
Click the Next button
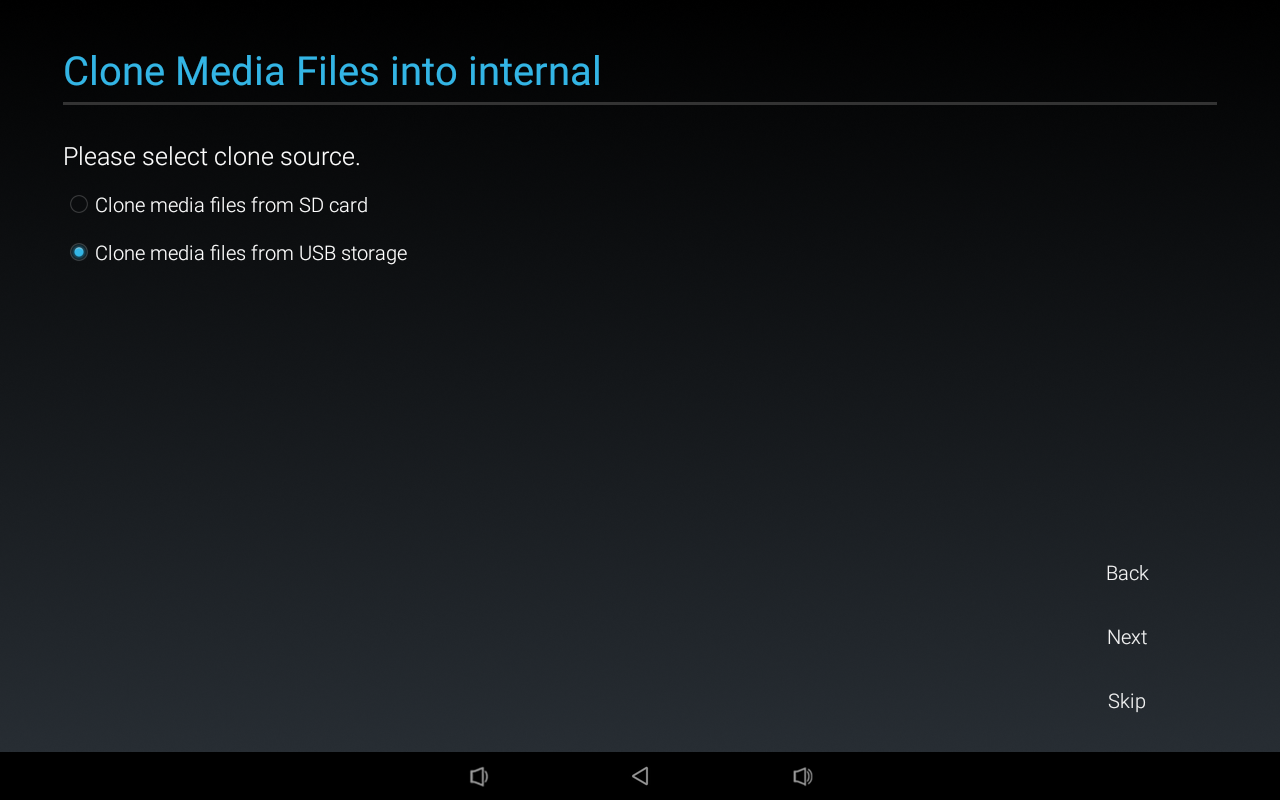(x=1127, y=637)
